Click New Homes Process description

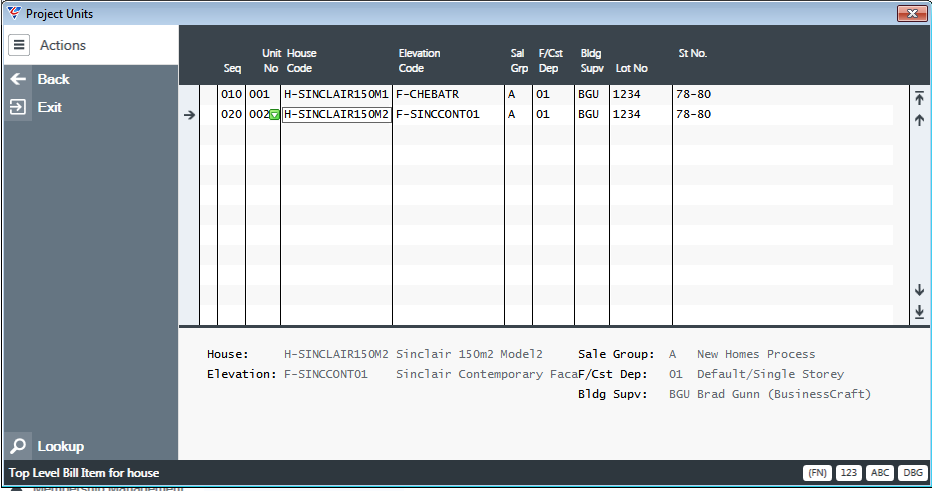tap(755, 354)
